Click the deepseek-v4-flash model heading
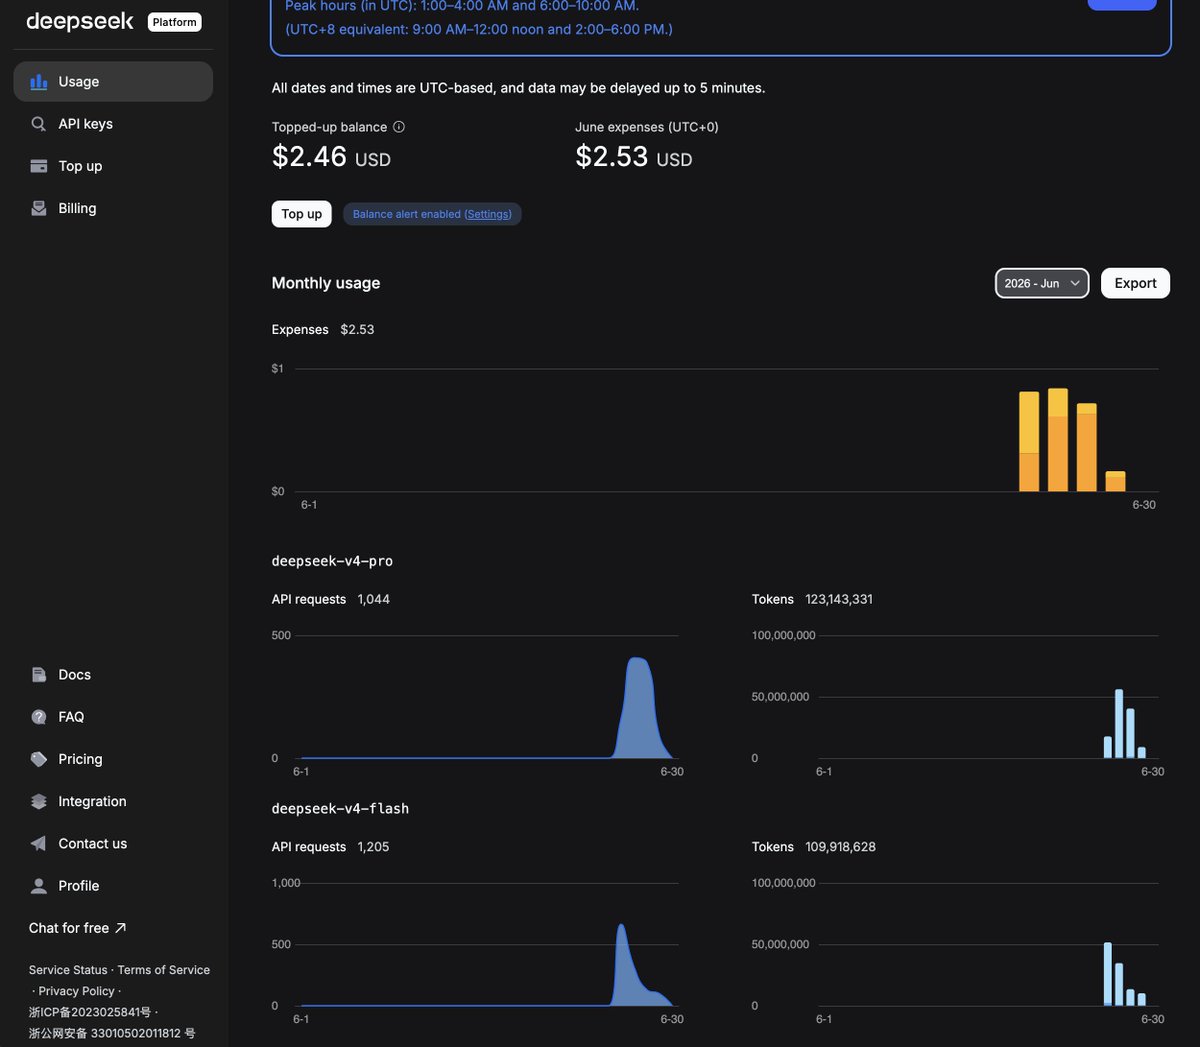The height and width of the screenshot is (1047, 1200). tap(340, 809)
